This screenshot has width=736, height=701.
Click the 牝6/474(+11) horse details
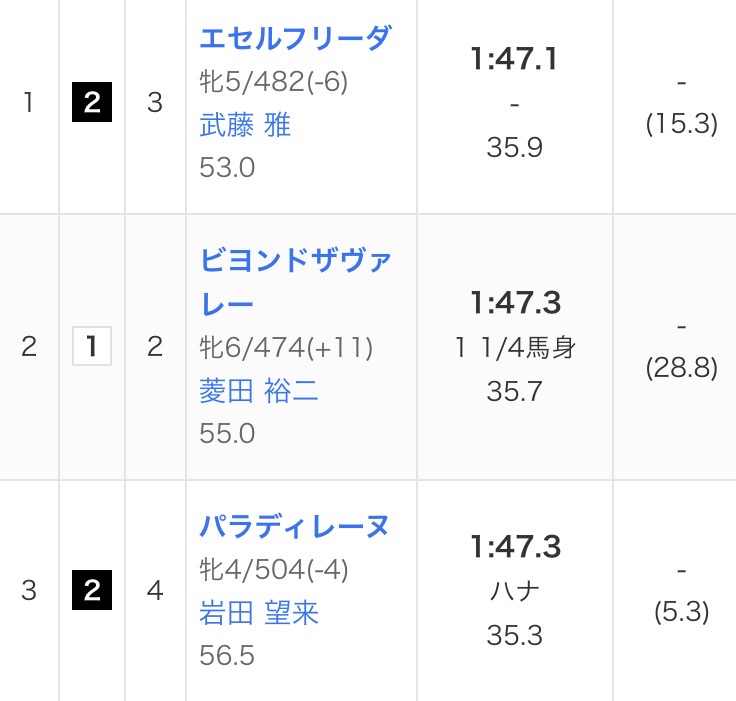coord(286,347)
